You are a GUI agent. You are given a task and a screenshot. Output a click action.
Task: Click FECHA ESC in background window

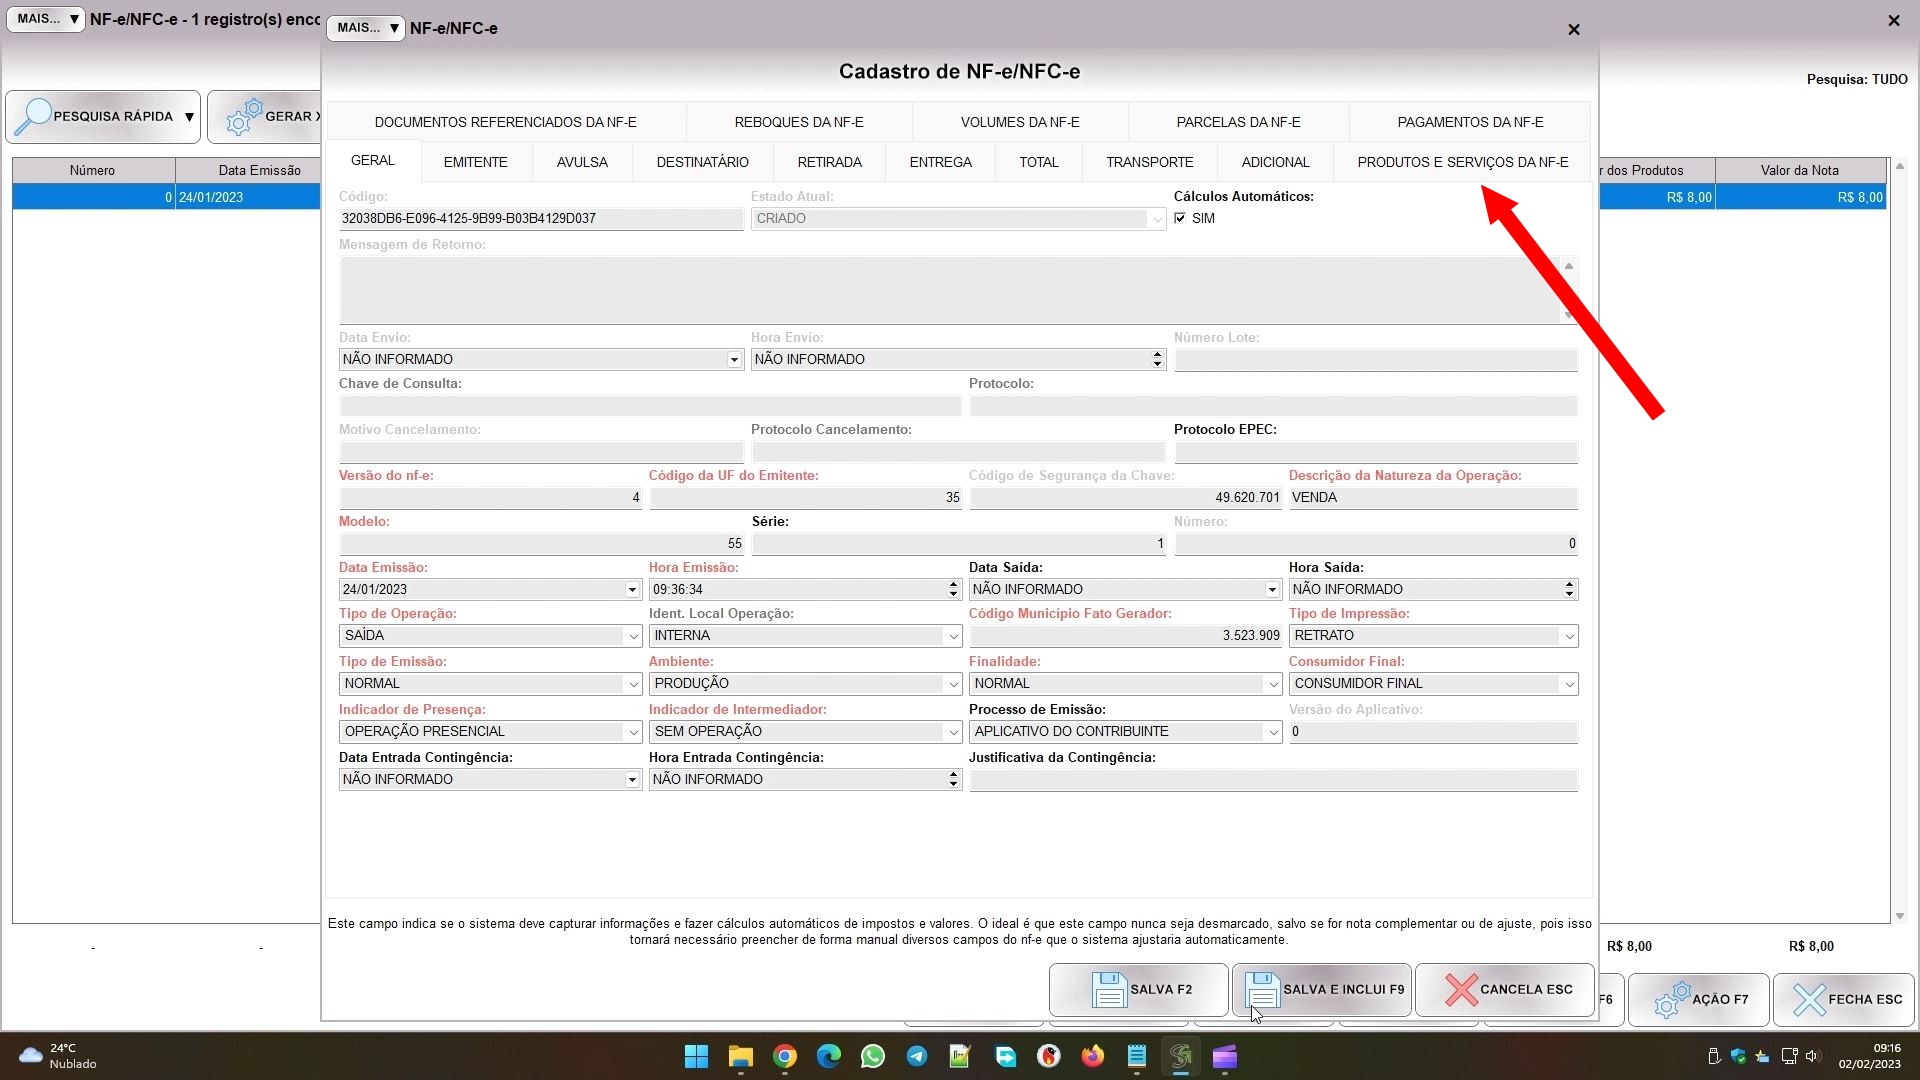coord(1844,1000)
